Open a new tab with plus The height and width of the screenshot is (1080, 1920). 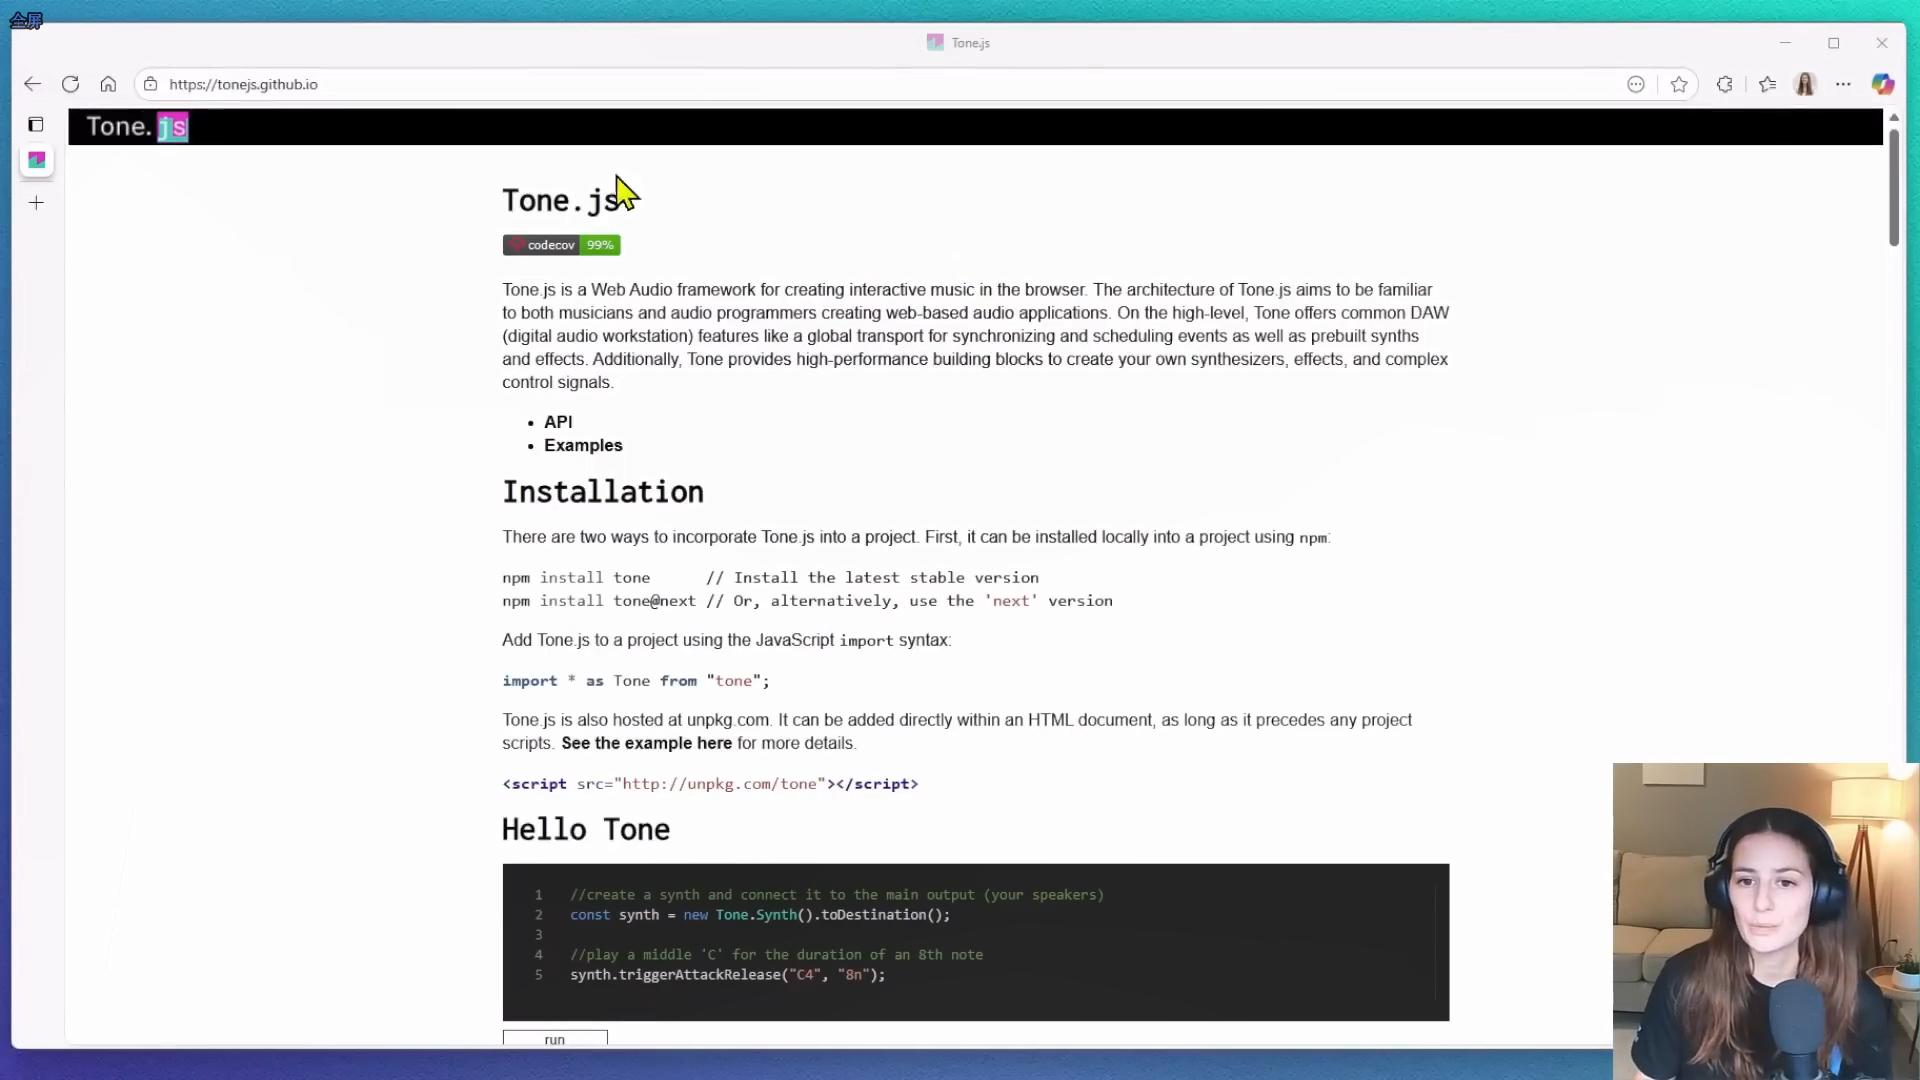36,203
